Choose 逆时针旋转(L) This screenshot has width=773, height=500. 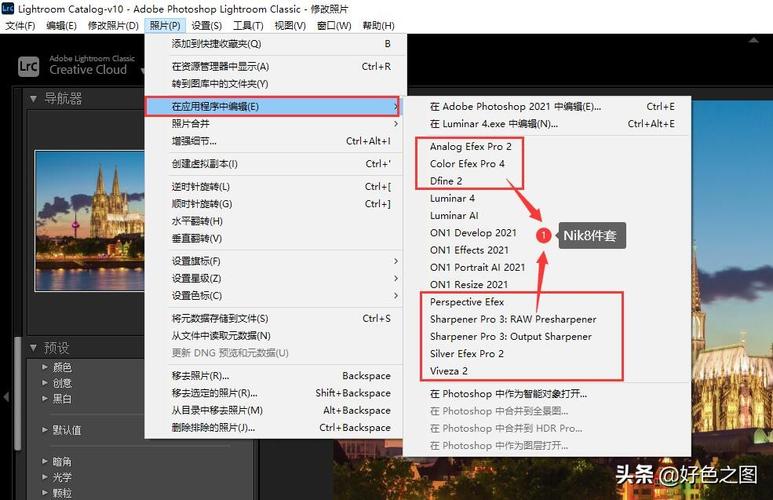[275, 187]
